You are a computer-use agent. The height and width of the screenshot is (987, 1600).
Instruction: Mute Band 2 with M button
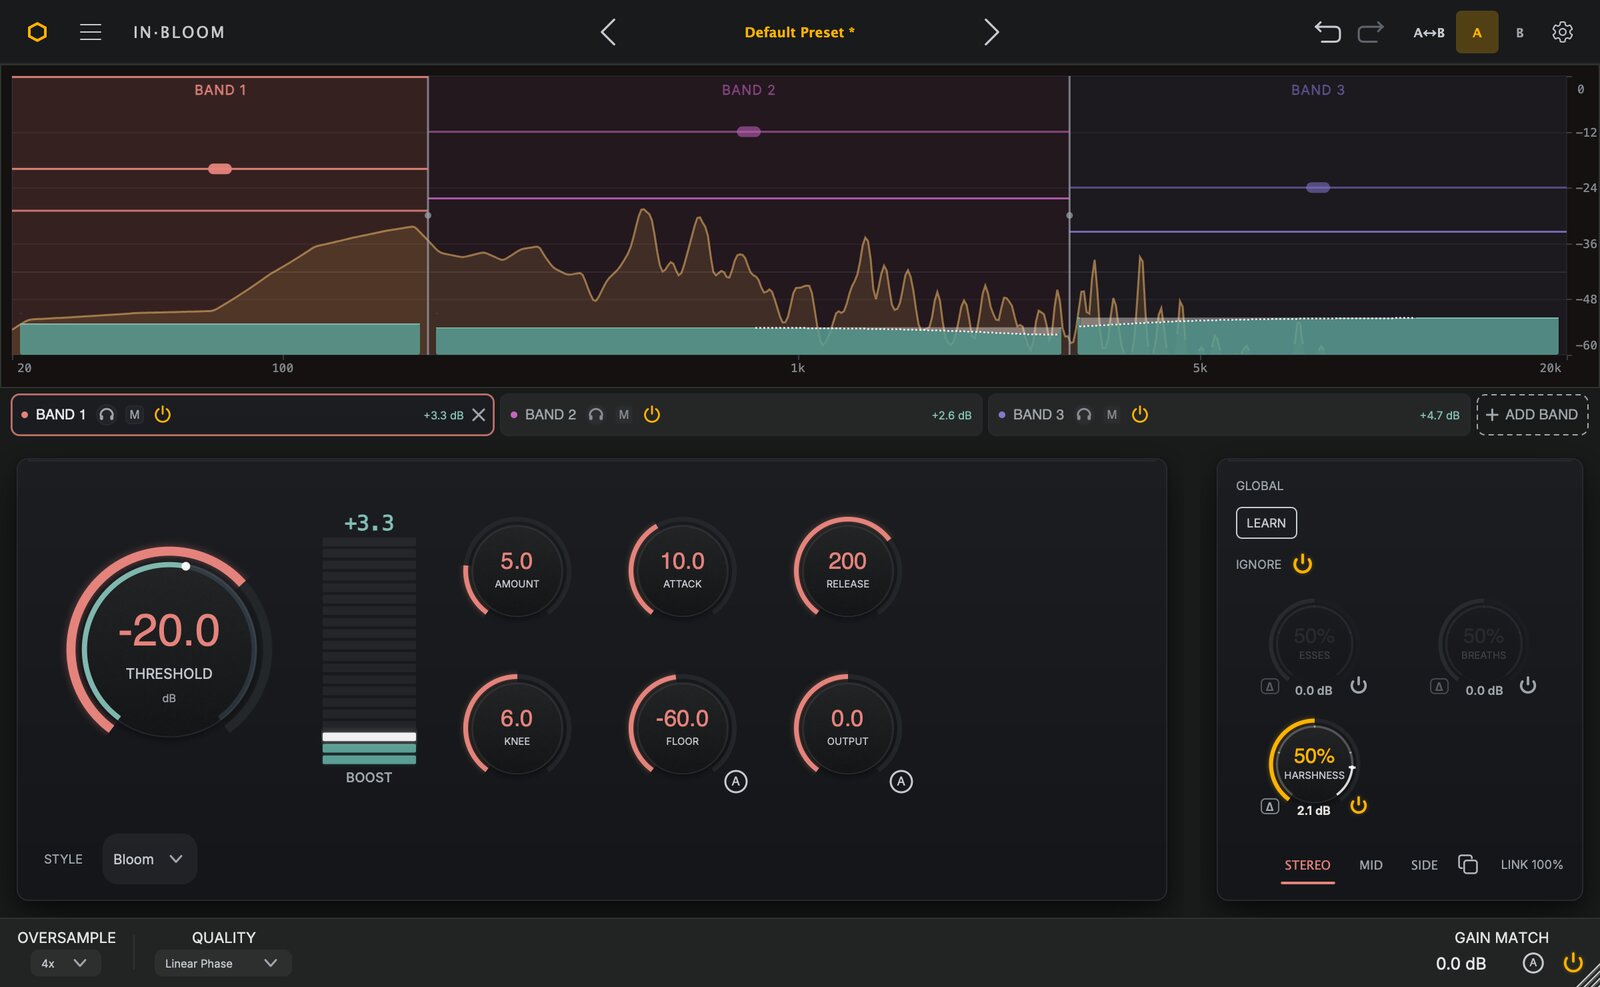coord(624,415)
